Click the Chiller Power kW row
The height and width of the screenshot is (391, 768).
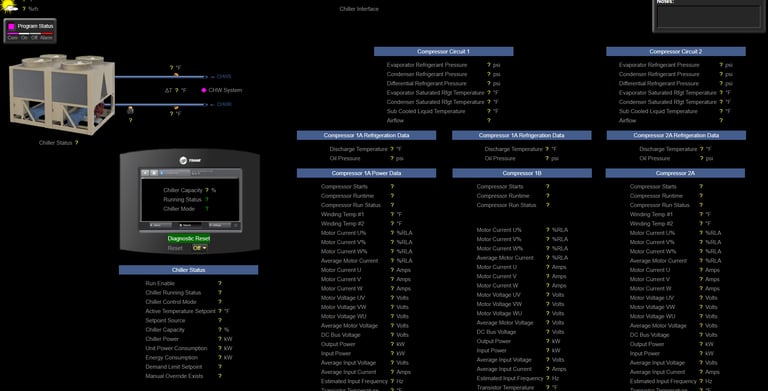tap(189, 339)
